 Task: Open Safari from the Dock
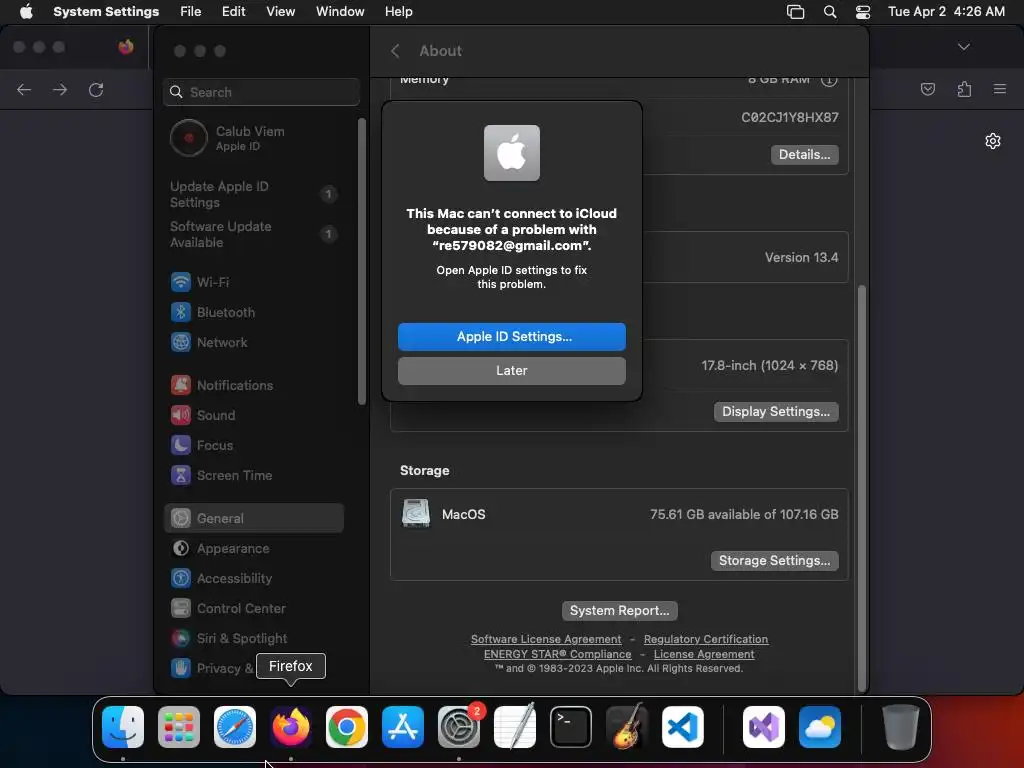(x=235, y=727)
